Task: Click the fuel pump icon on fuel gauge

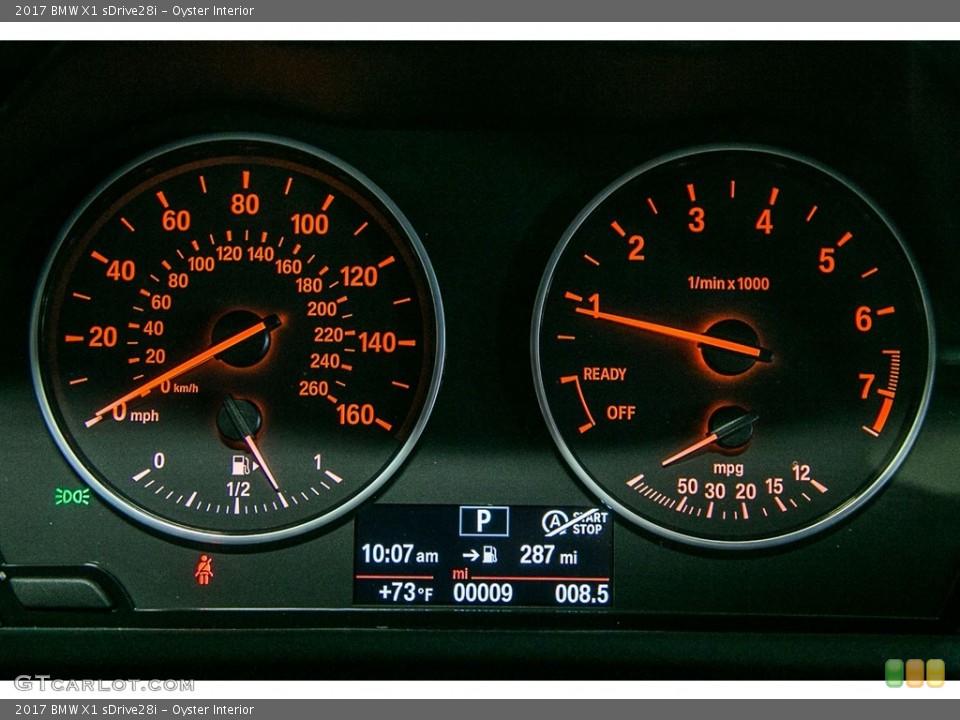Action: (241, 465)
